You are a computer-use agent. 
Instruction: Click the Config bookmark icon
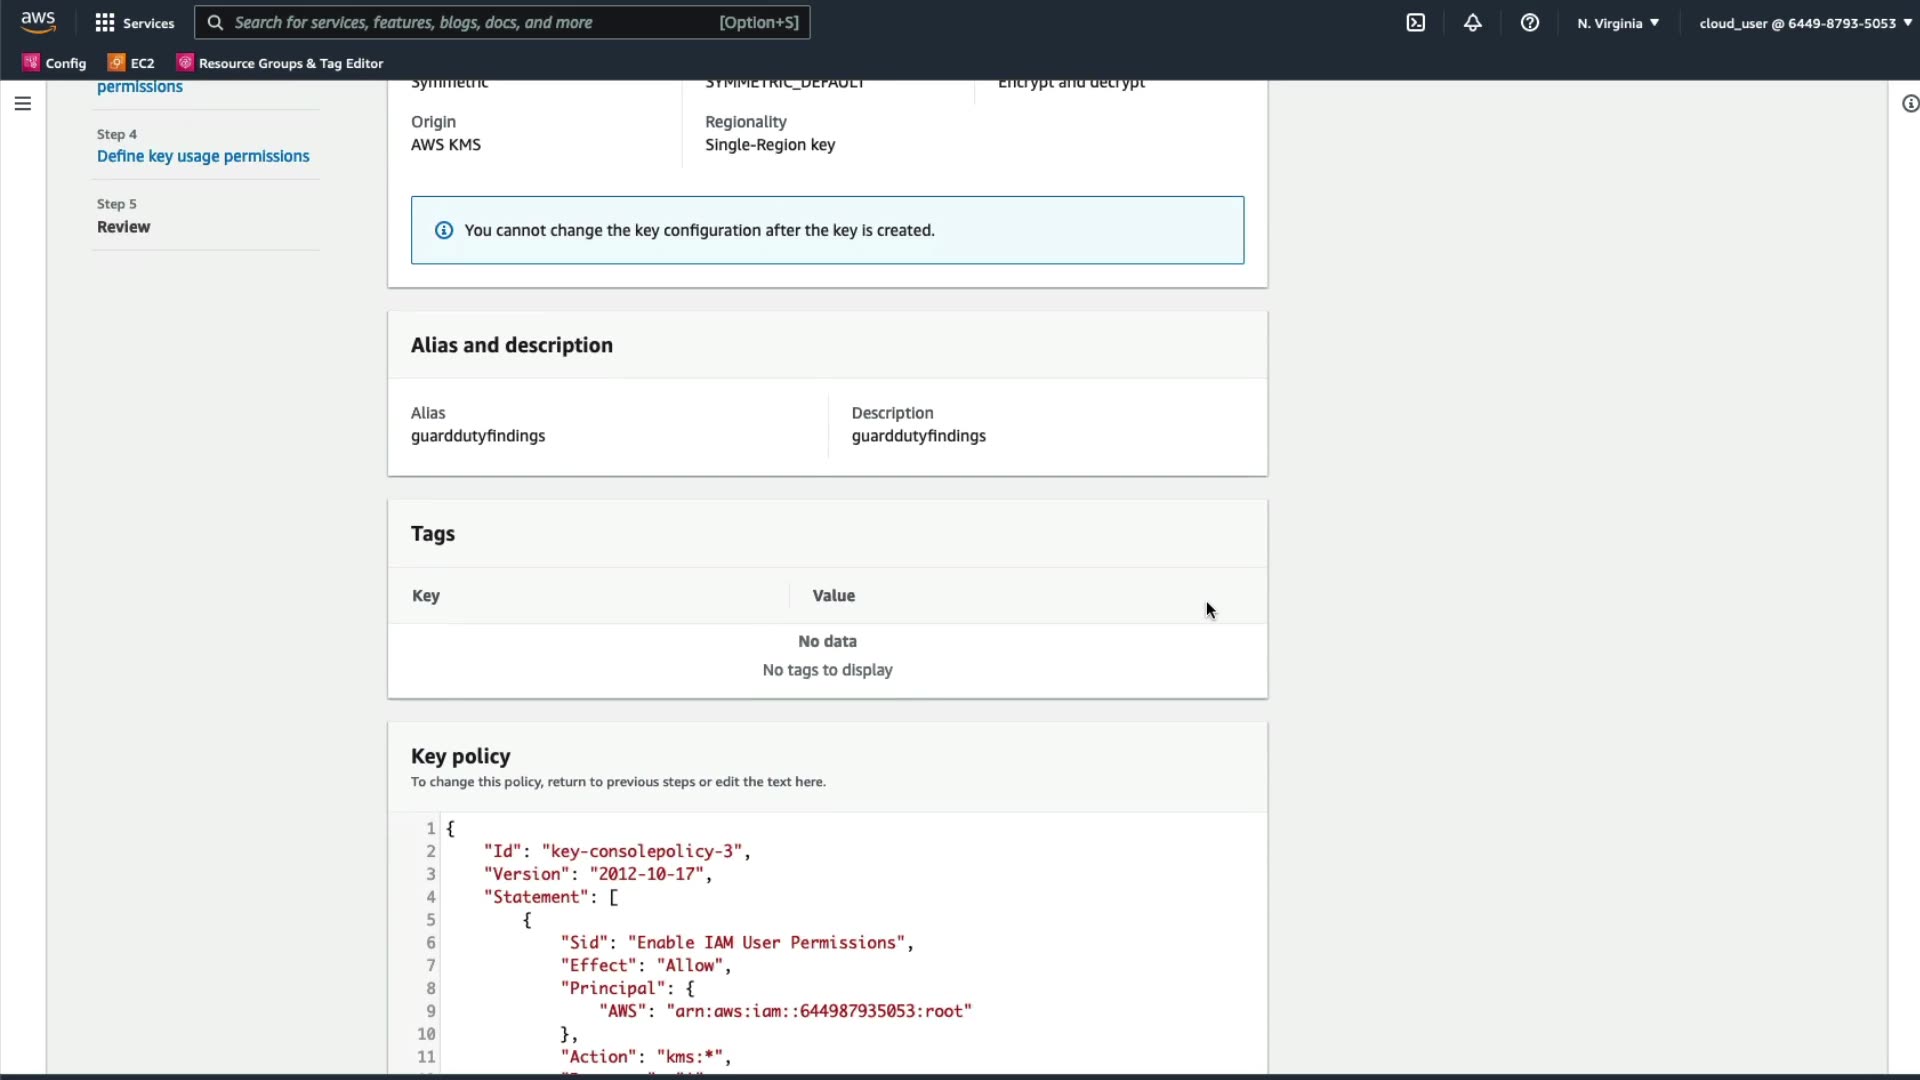tap(31, 62)
